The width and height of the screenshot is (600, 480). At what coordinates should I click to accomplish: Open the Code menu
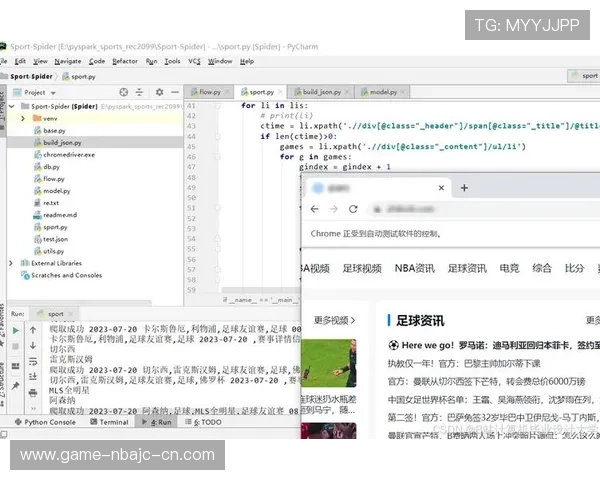click(97, 61)
